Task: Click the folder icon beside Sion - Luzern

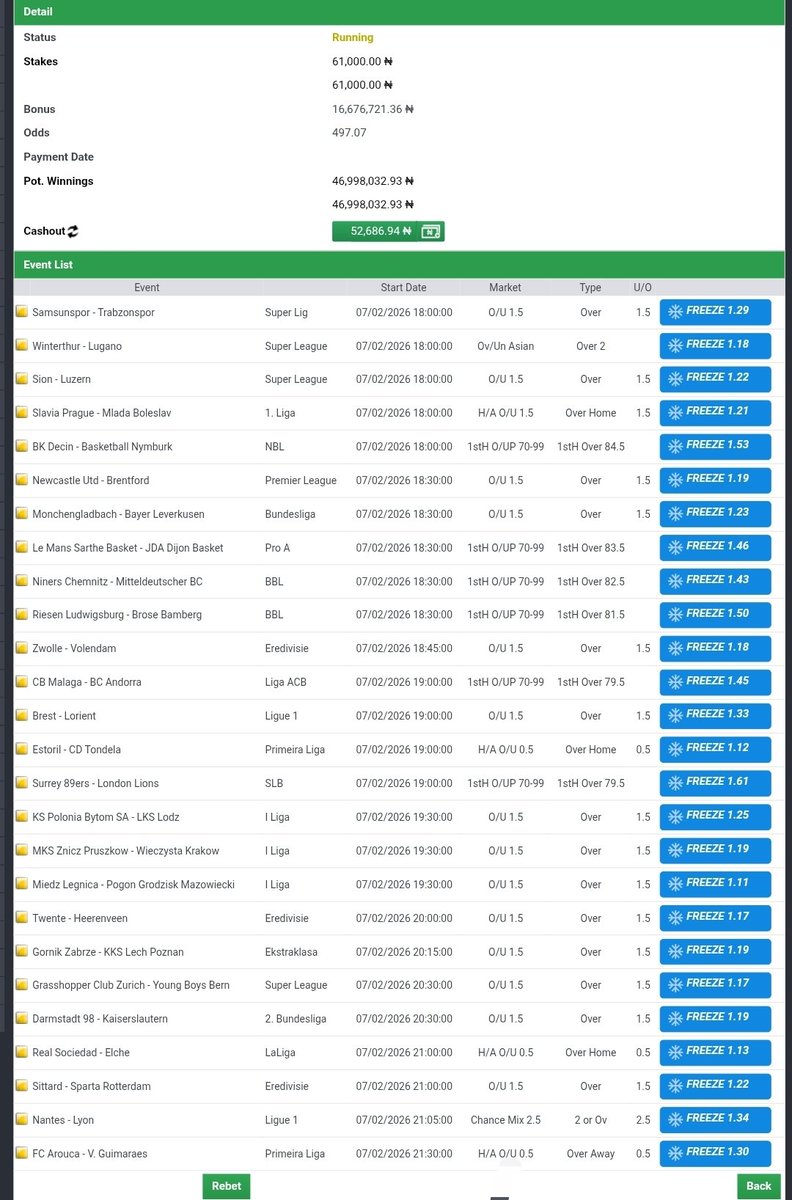Action: (22, 379)
